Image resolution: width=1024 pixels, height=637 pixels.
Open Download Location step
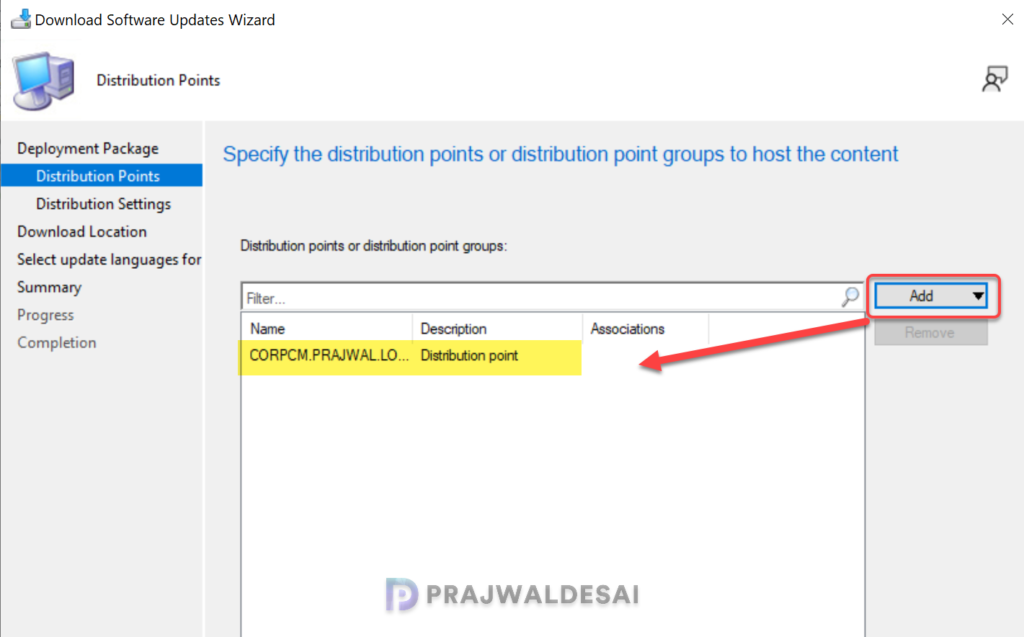point(82,231)
